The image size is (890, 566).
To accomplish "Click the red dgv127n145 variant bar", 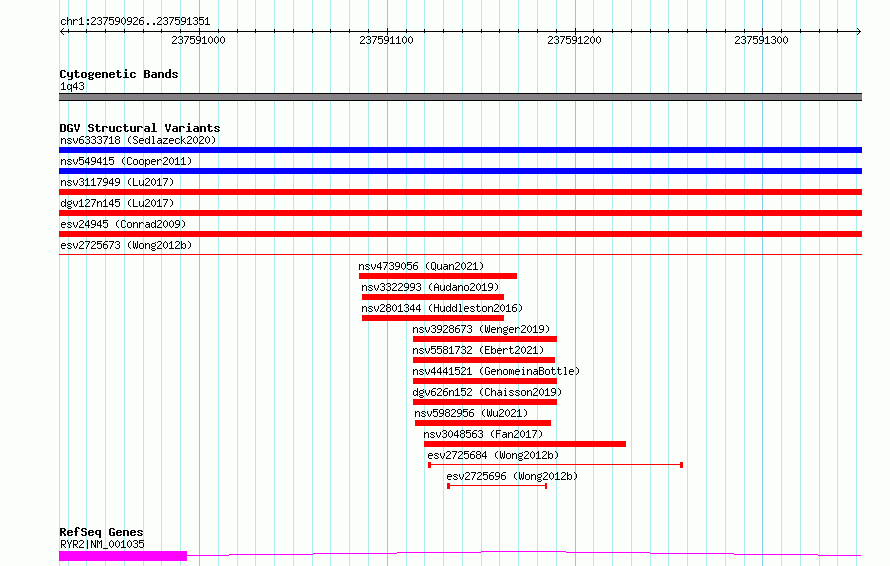I will tap(460, 213).
